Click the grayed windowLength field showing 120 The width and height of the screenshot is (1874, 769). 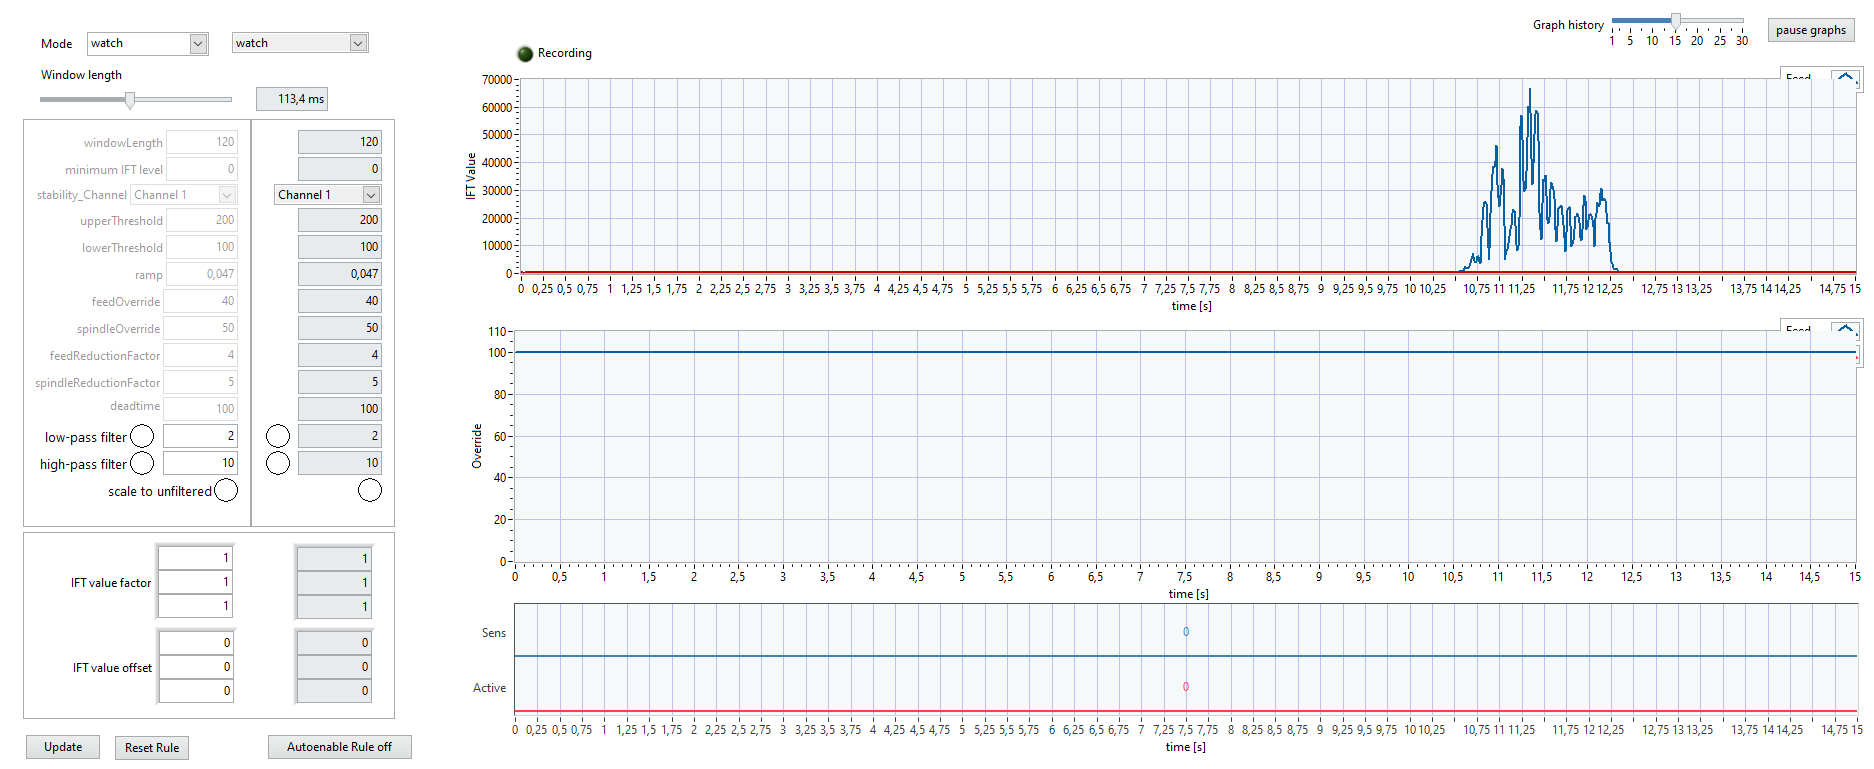202,142
